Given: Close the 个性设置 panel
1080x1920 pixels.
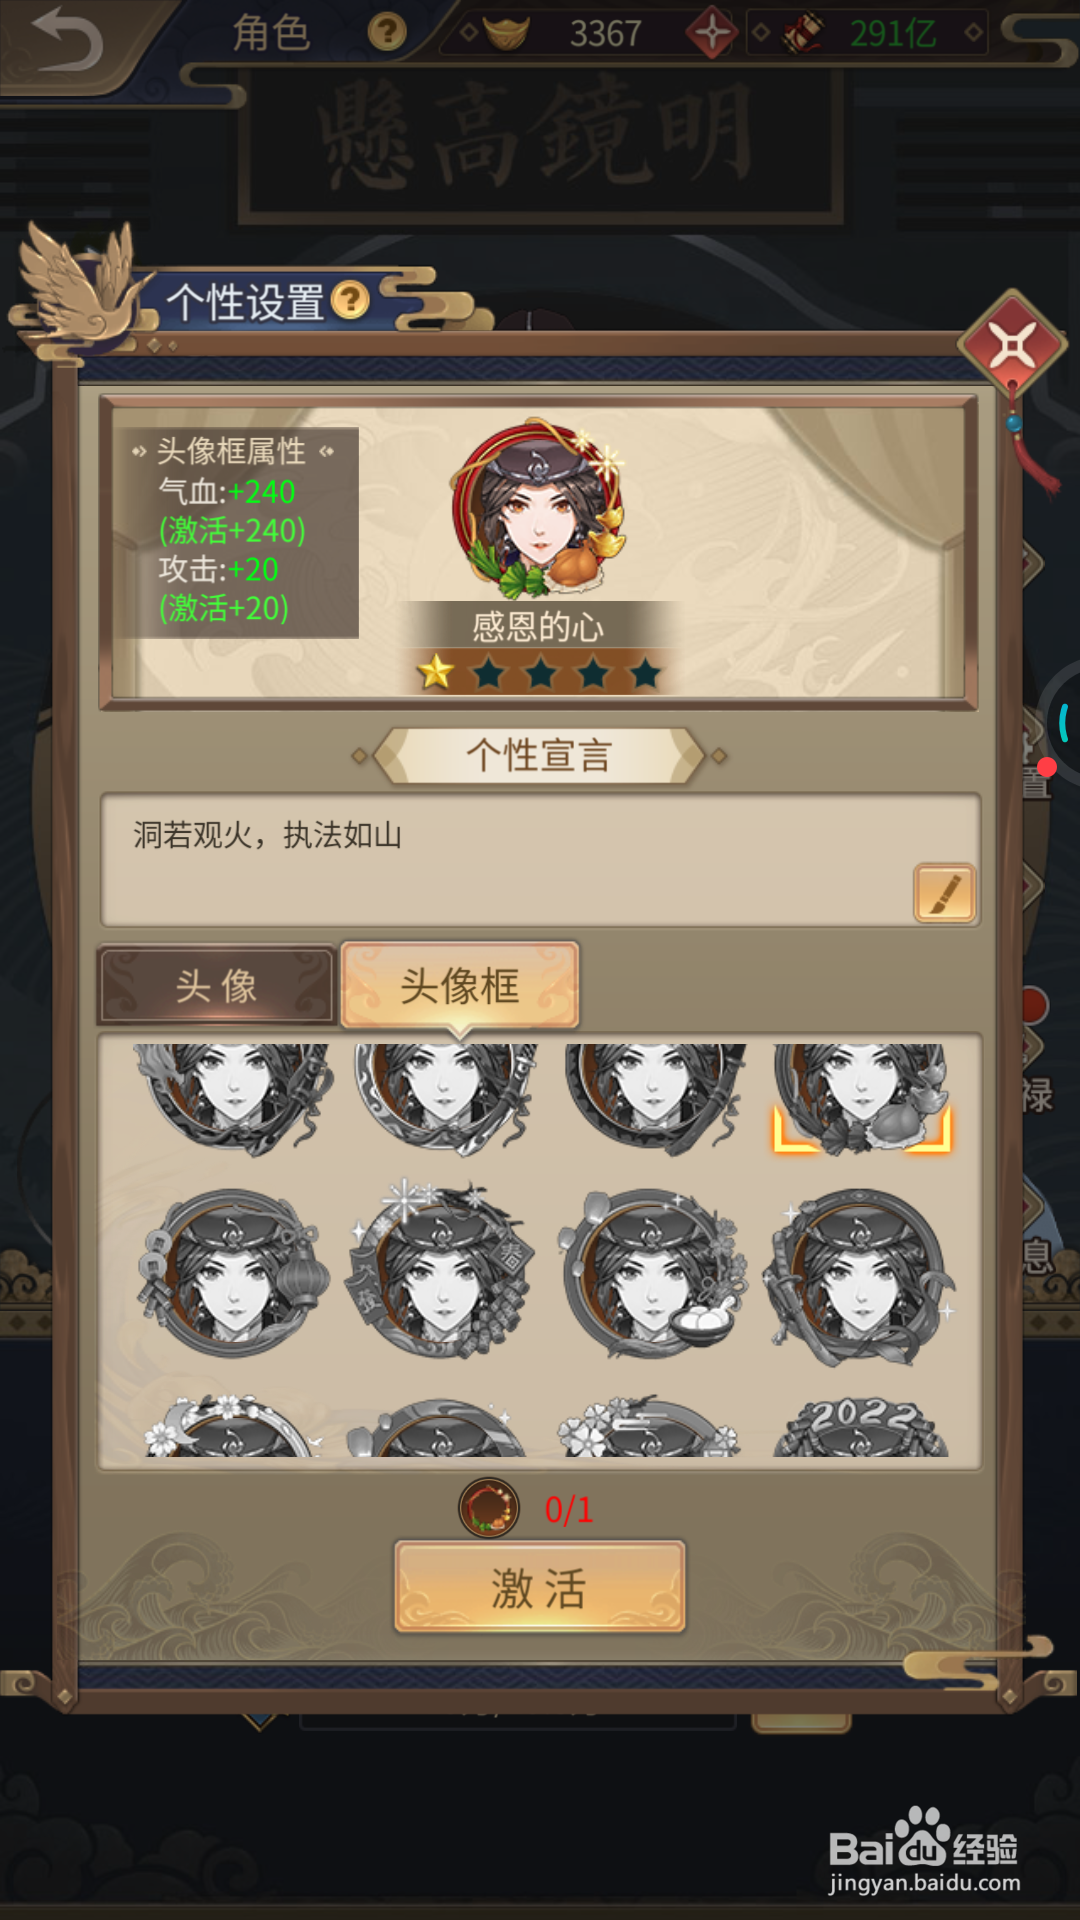Looking at the screenshot, I should (1013, 346).
